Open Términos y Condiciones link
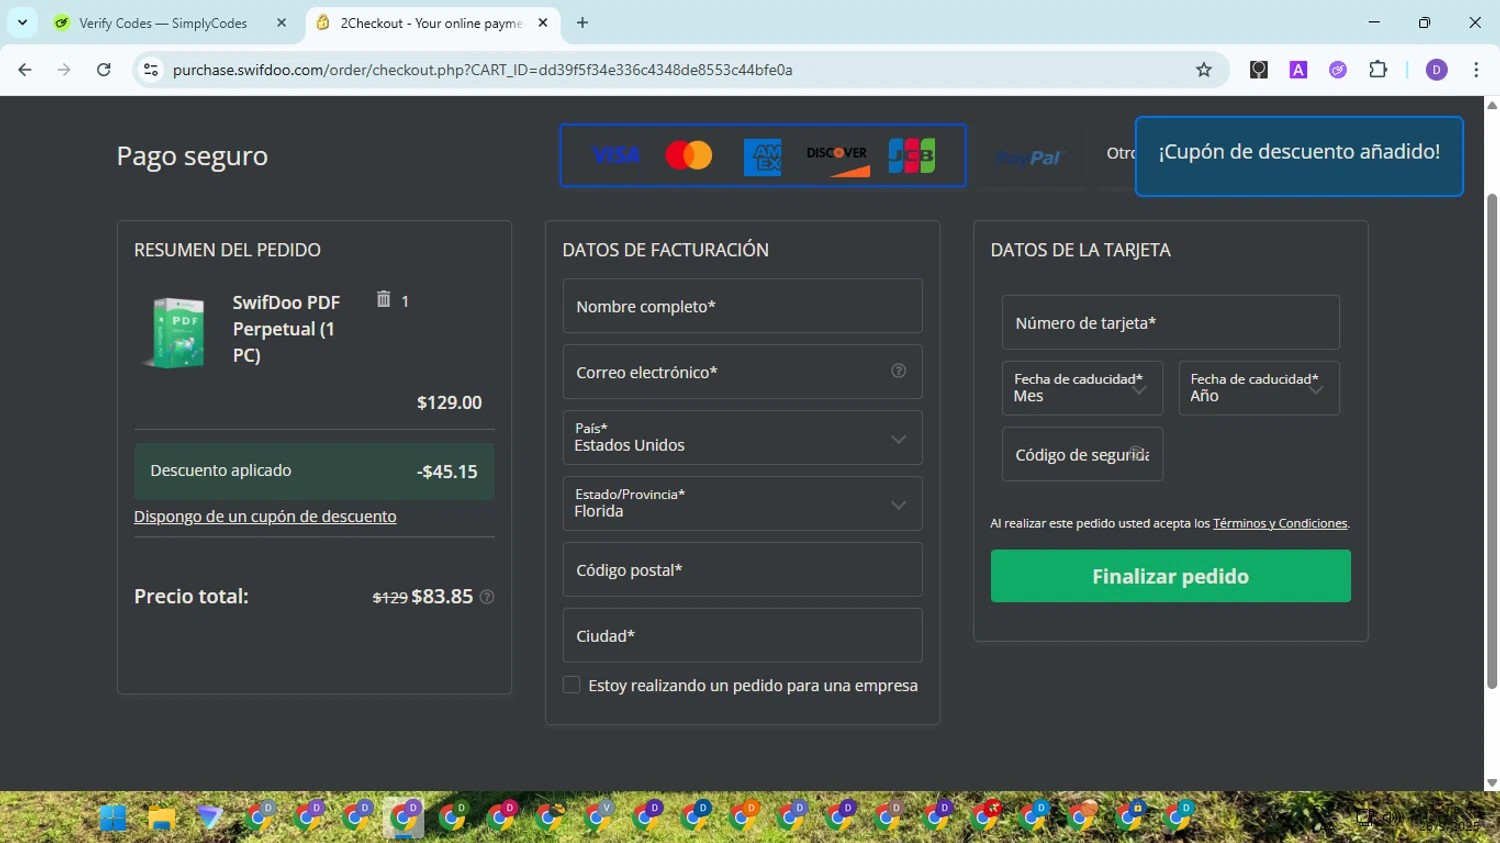 [x=1280, y=523]
